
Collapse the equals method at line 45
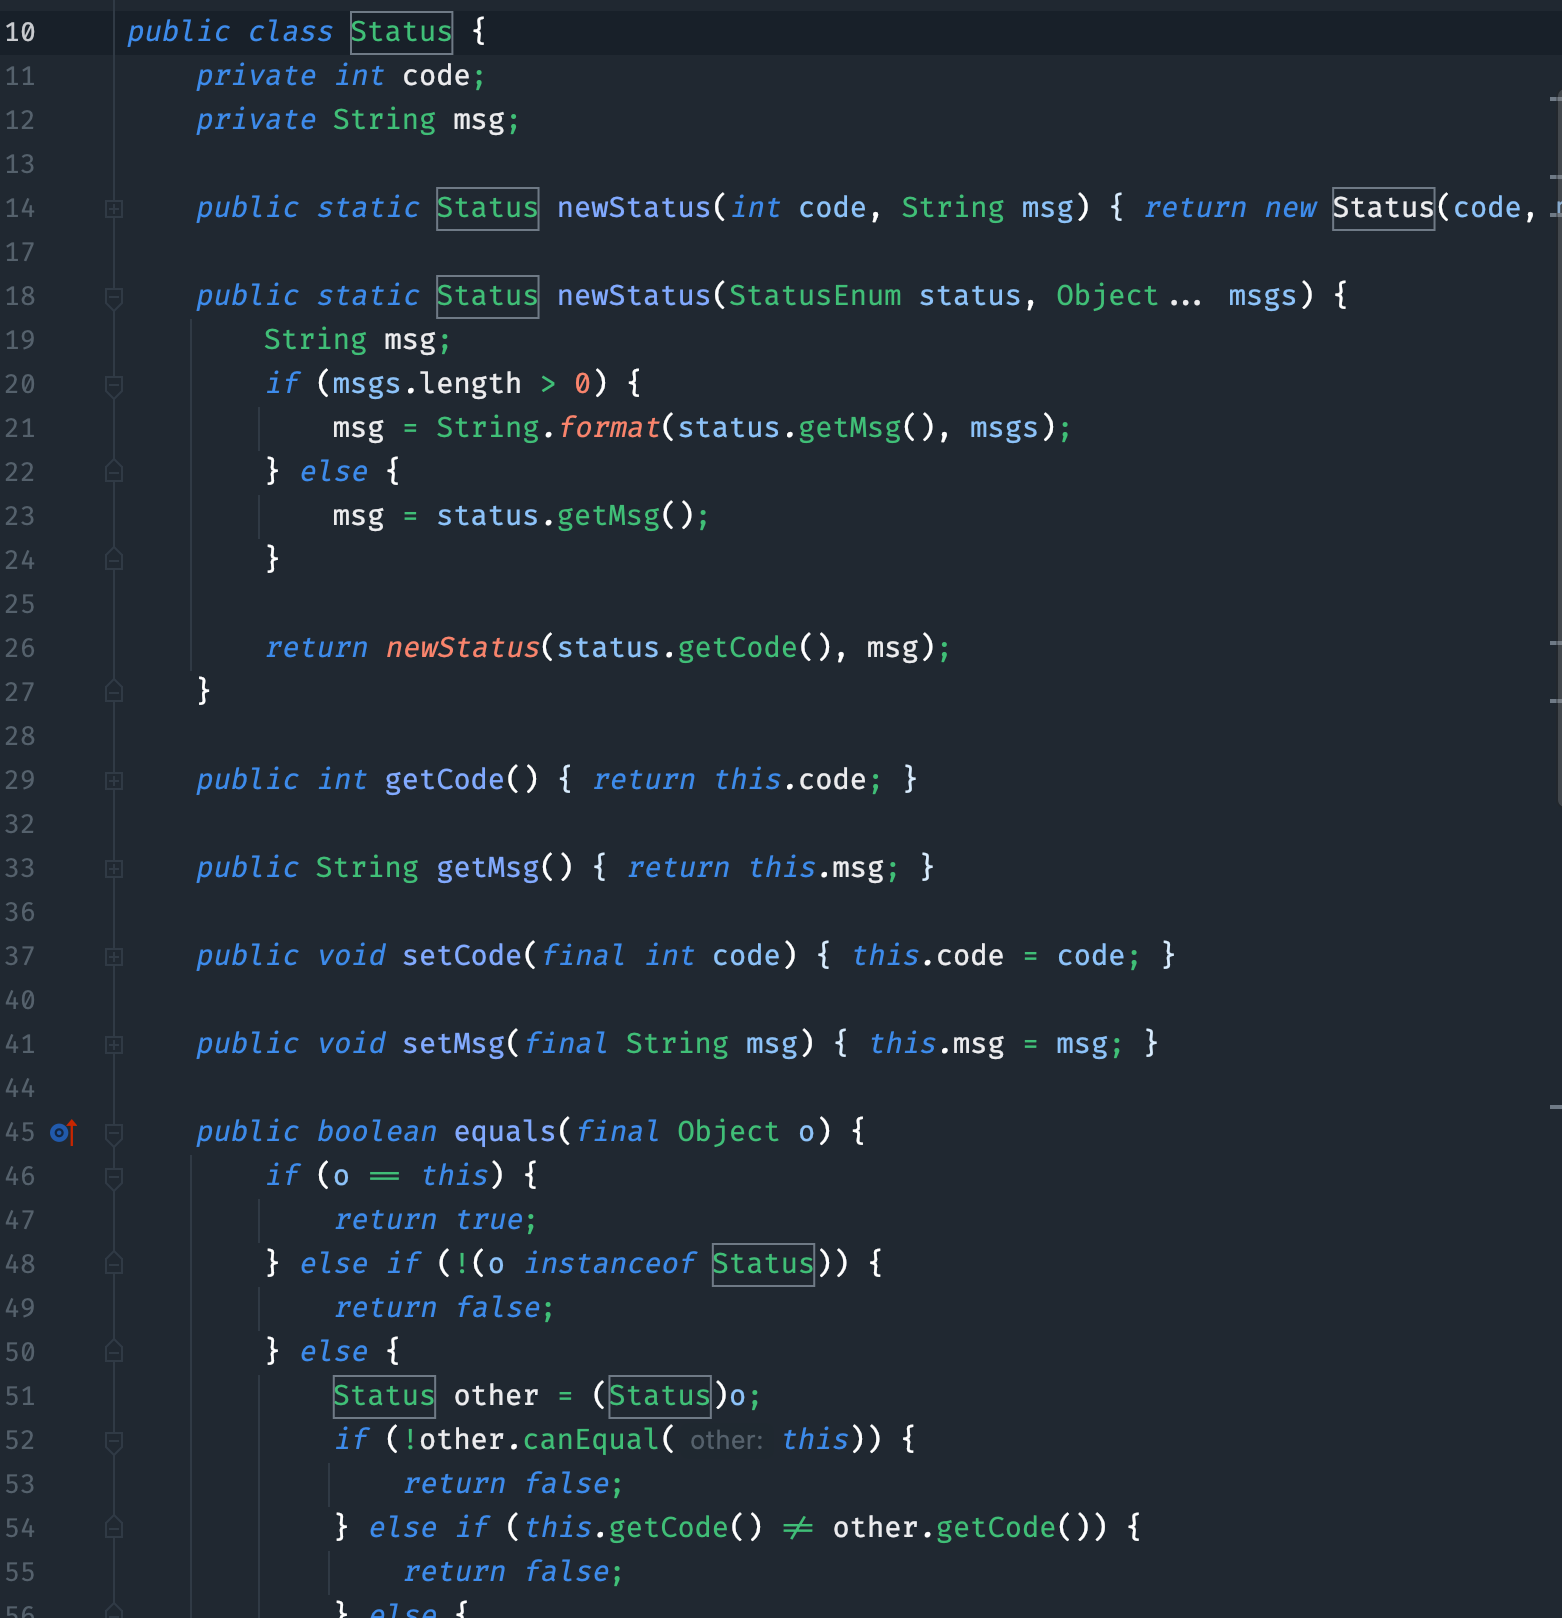[x=114, y=1133]
